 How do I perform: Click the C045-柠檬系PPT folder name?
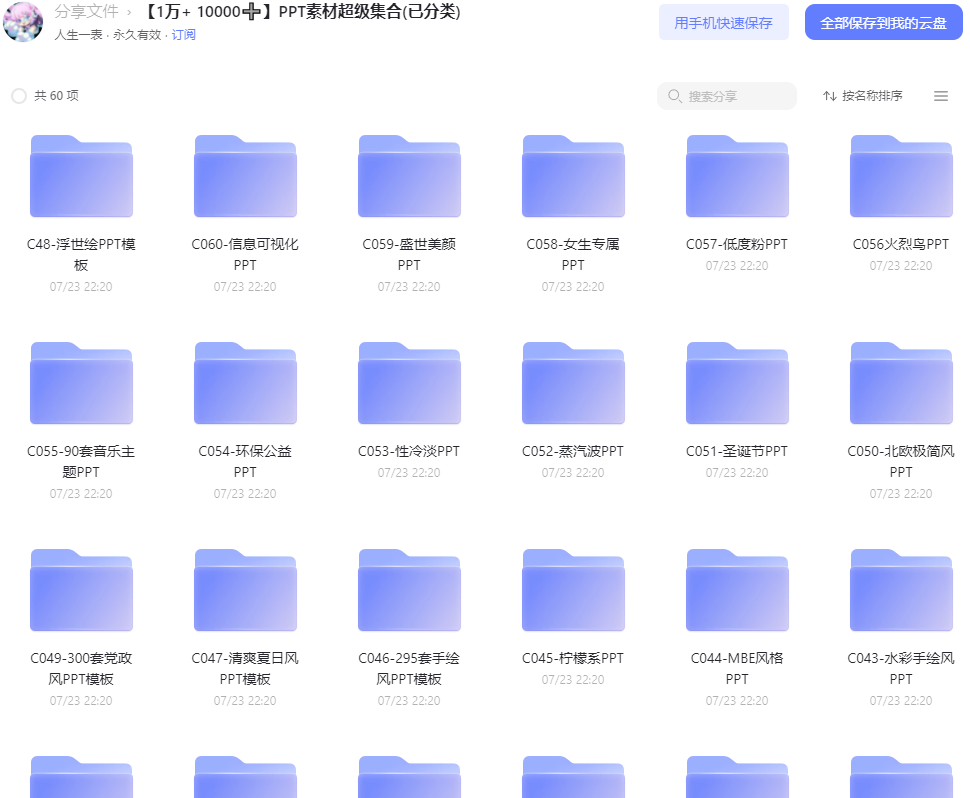(573, 659)
